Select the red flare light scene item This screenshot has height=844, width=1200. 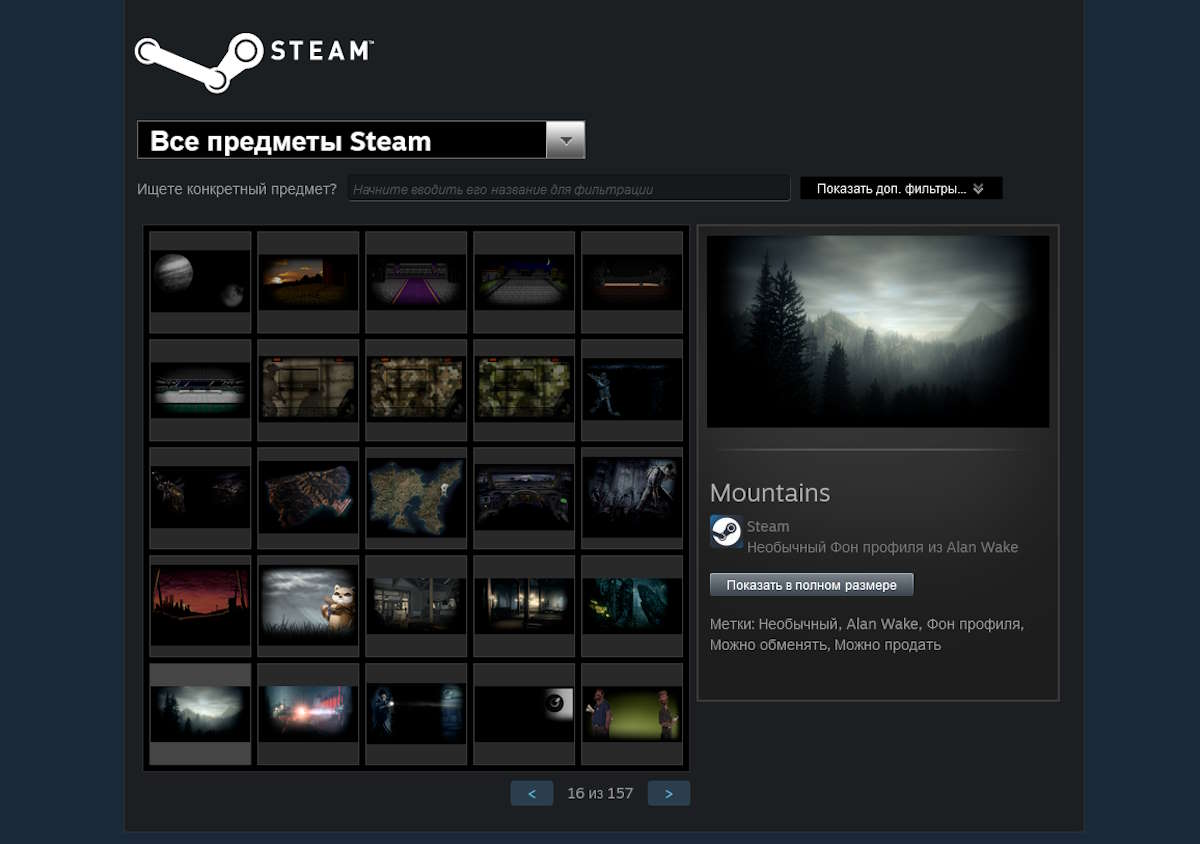click(x=308, y=714)
